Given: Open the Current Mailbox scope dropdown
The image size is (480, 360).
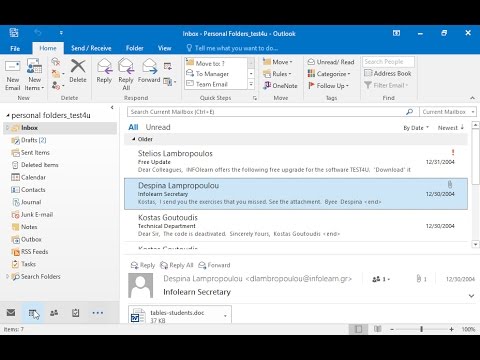Looking at the screenshot, I should (448, 112).
